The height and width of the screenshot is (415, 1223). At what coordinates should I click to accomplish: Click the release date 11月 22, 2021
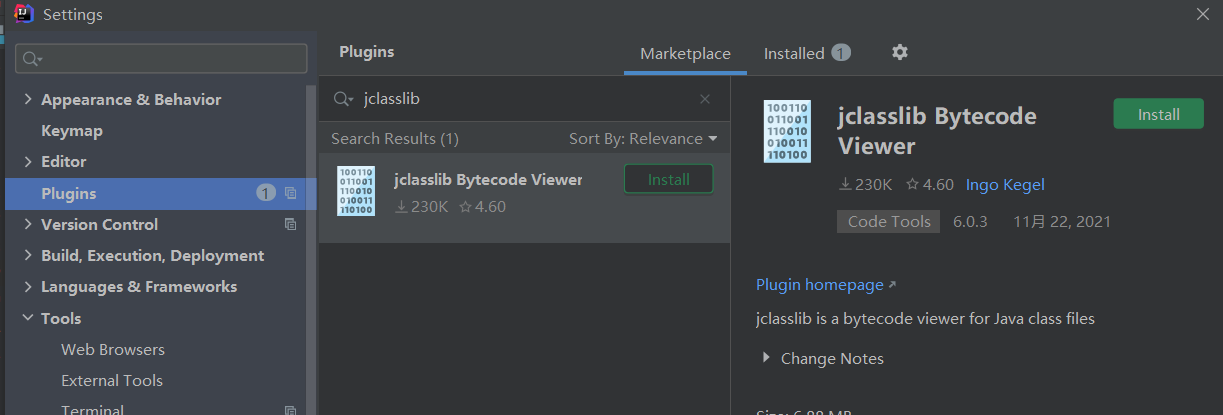(x=1062, y=222)
